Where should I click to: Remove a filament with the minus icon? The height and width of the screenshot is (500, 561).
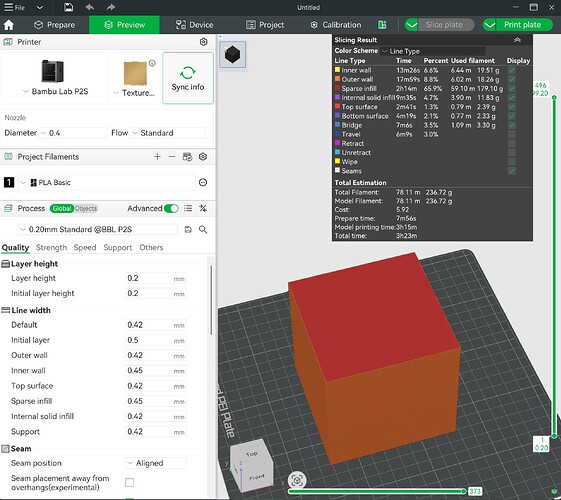point(172,157)
